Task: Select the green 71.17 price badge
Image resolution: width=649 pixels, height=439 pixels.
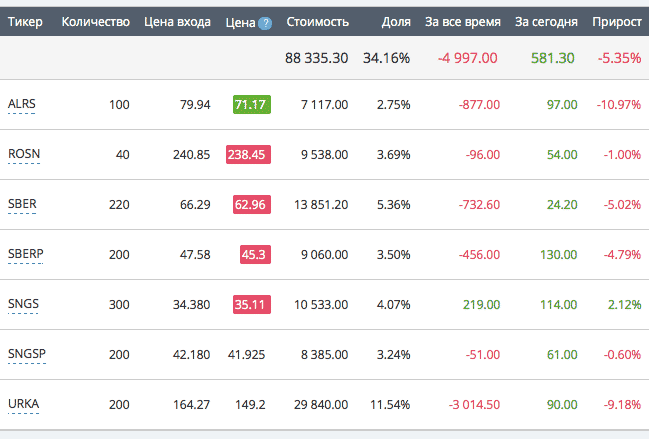Action: [x=252, y=104]
